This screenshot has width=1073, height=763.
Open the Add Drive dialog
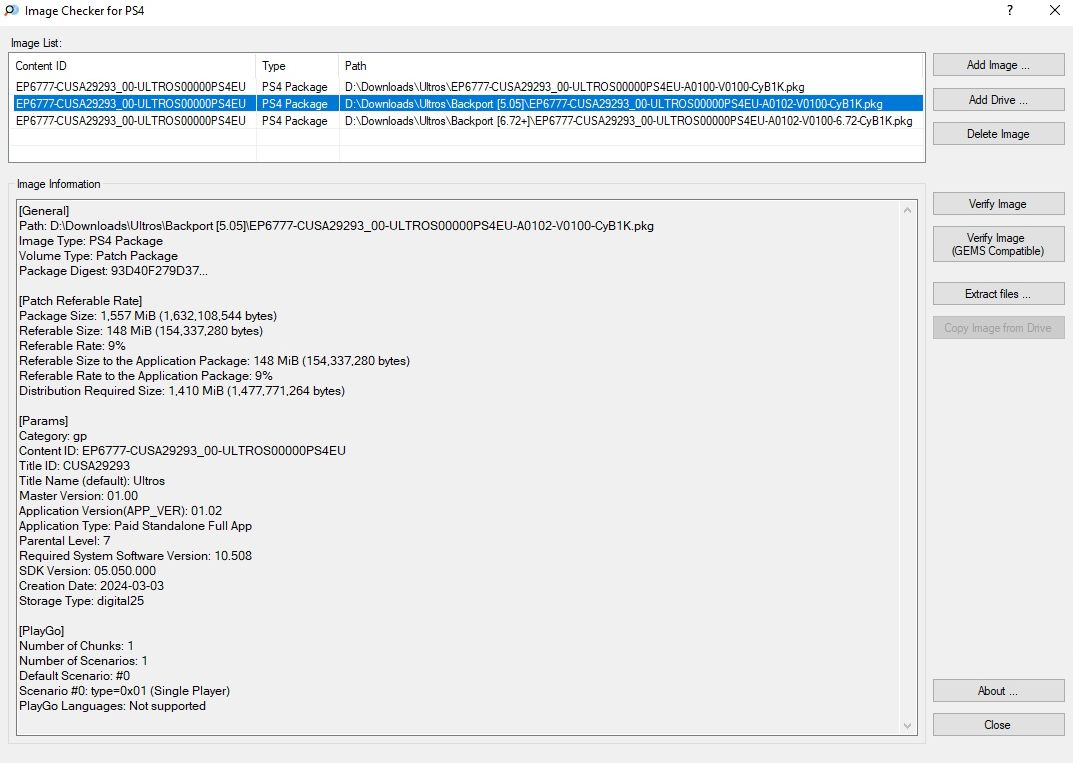tap(998, 100)
